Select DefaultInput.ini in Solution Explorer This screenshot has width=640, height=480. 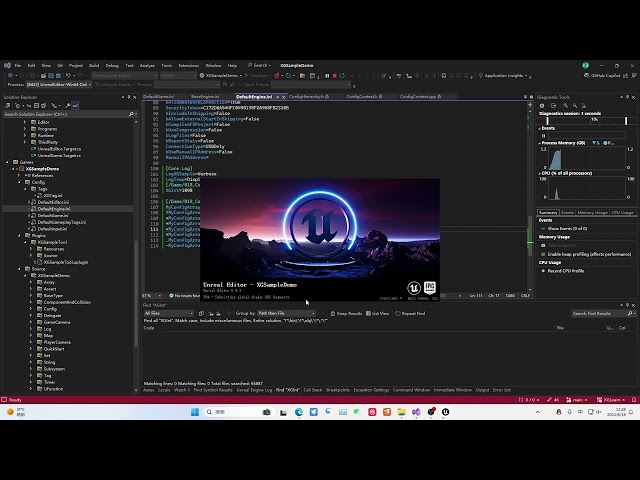tap(52, 229)
